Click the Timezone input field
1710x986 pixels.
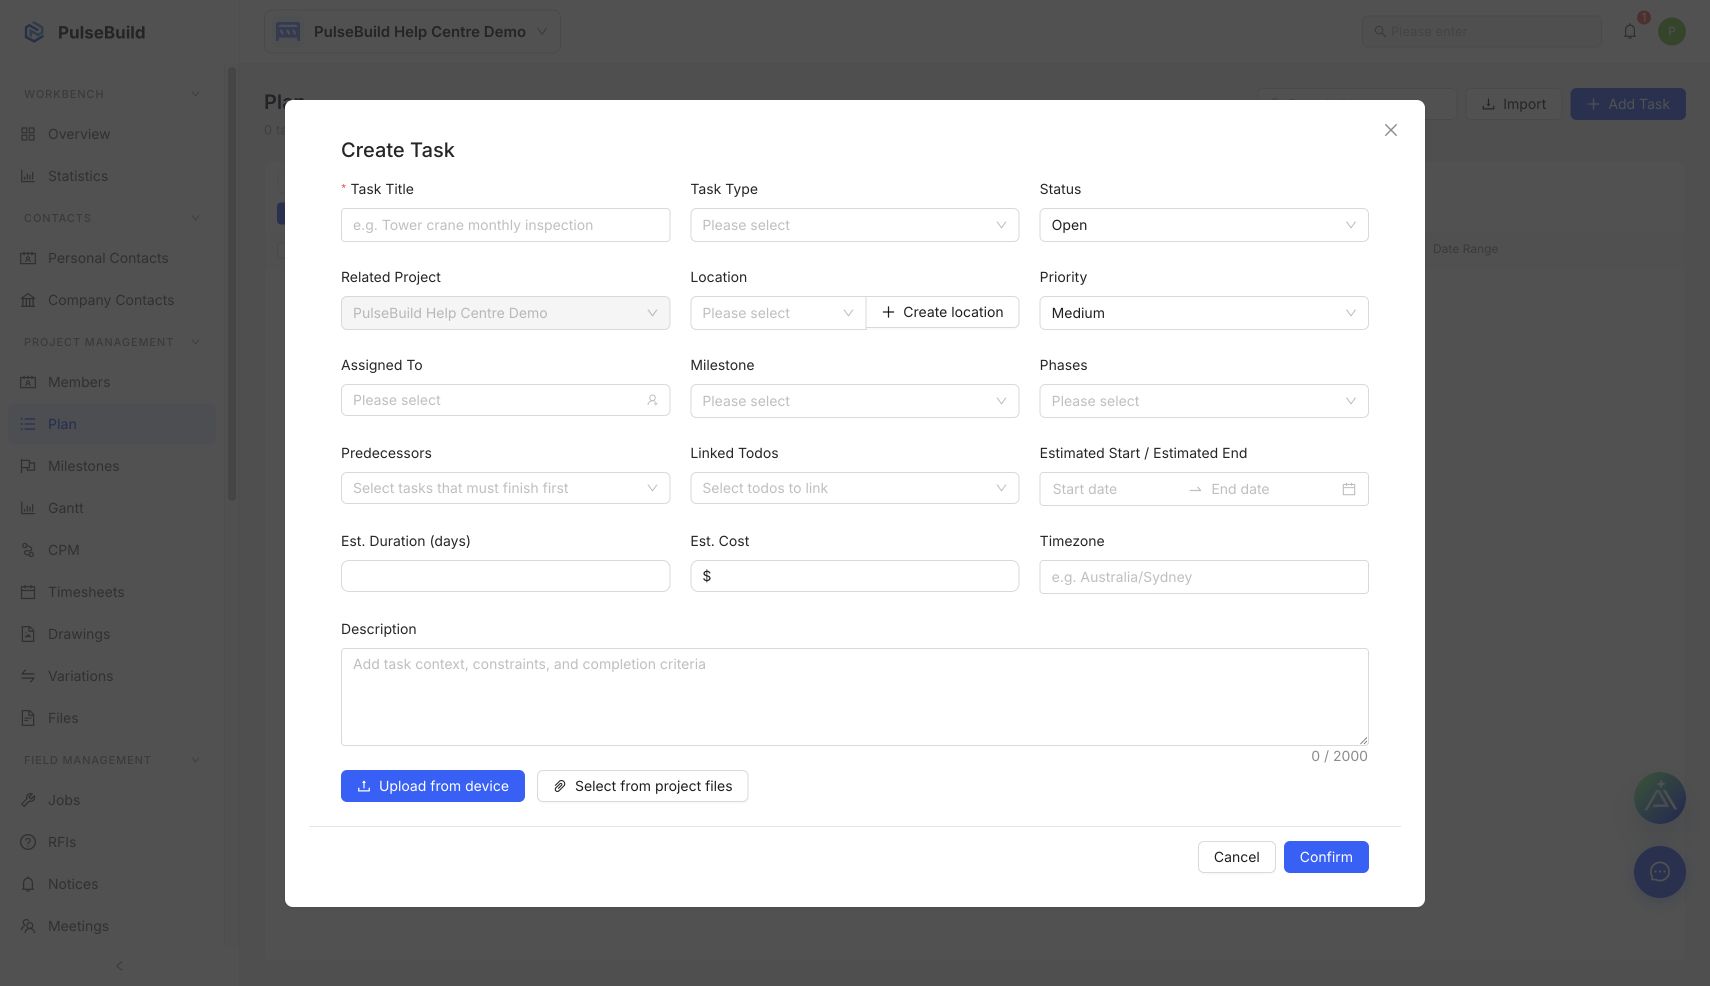point(1203,577)
